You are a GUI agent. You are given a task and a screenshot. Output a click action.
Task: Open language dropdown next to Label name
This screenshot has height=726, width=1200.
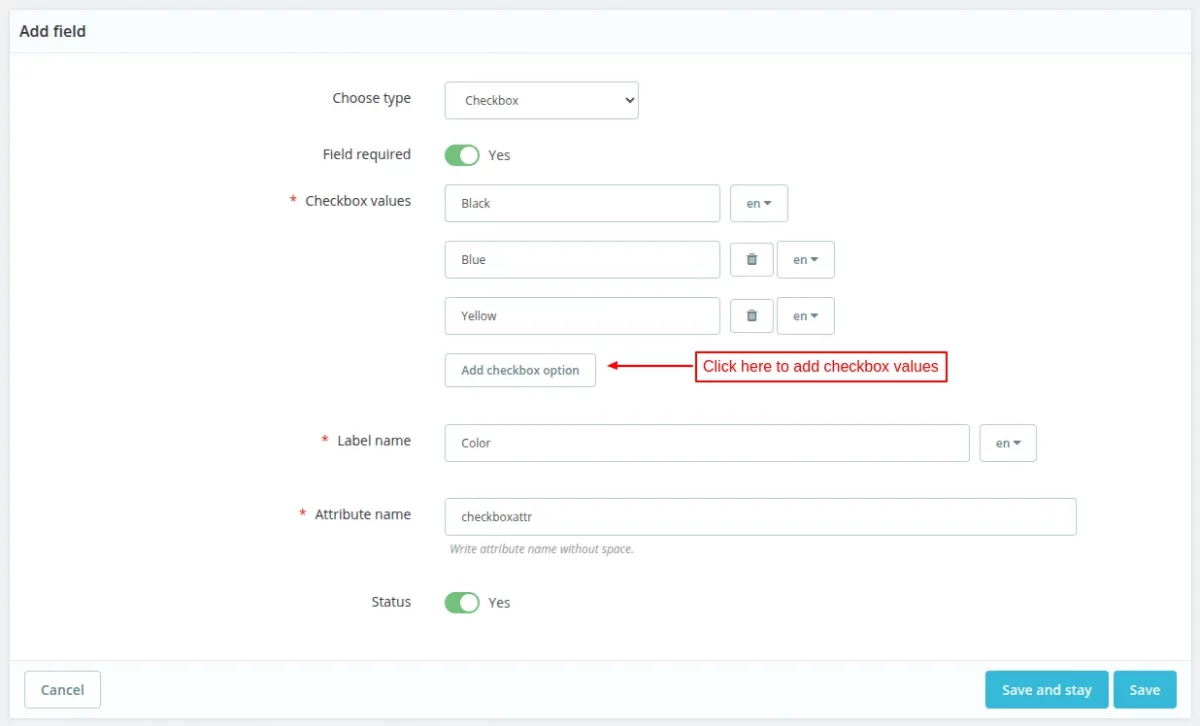(x=1008, y=442)
